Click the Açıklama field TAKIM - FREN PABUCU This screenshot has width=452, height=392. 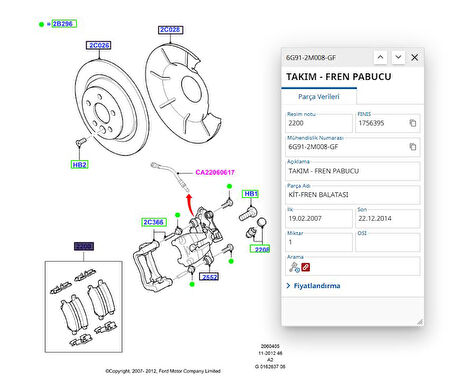coord(353,171)
